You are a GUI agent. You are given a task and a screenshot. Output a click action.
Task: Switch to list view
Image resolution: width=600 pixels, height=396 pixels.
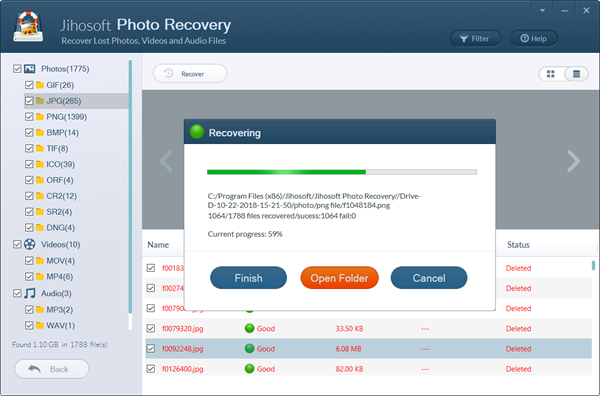(576, 74)
